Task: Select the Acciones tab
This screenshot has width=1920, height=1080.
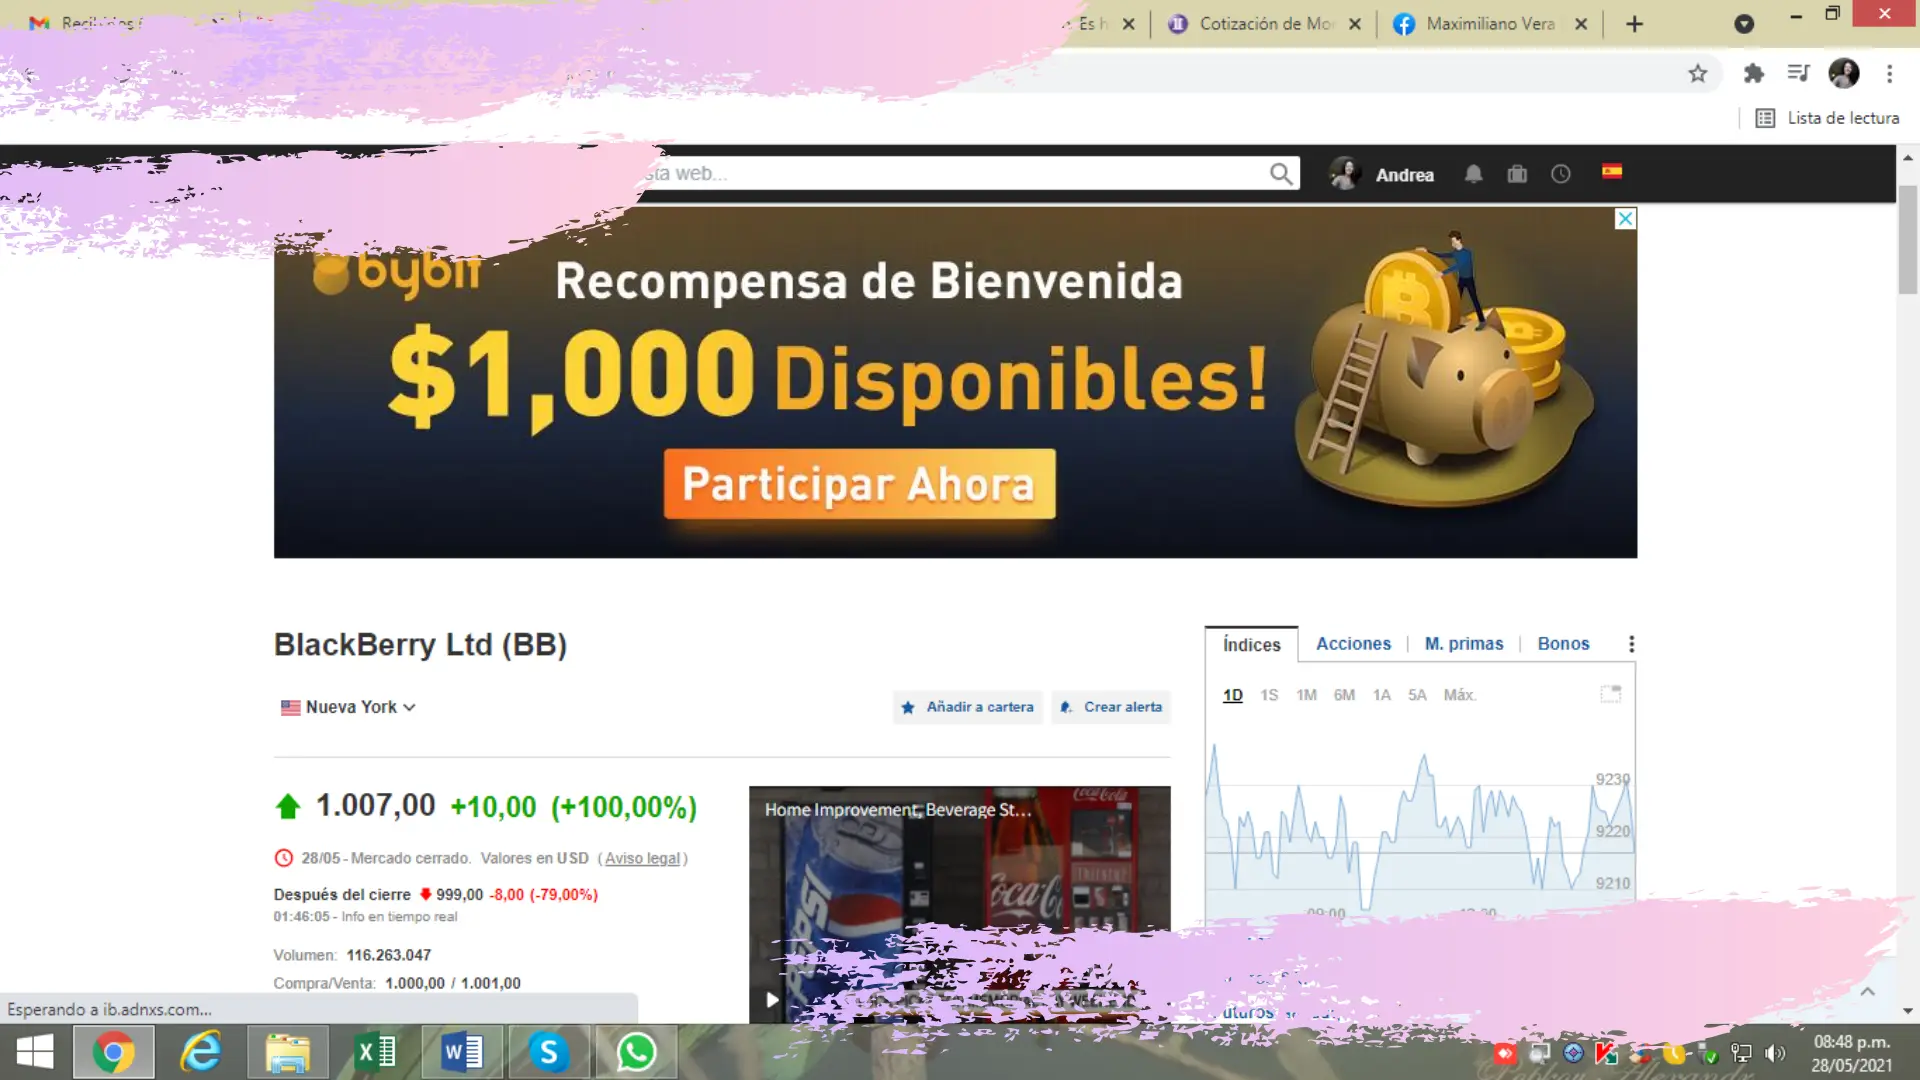Action: click(1353, 644)
